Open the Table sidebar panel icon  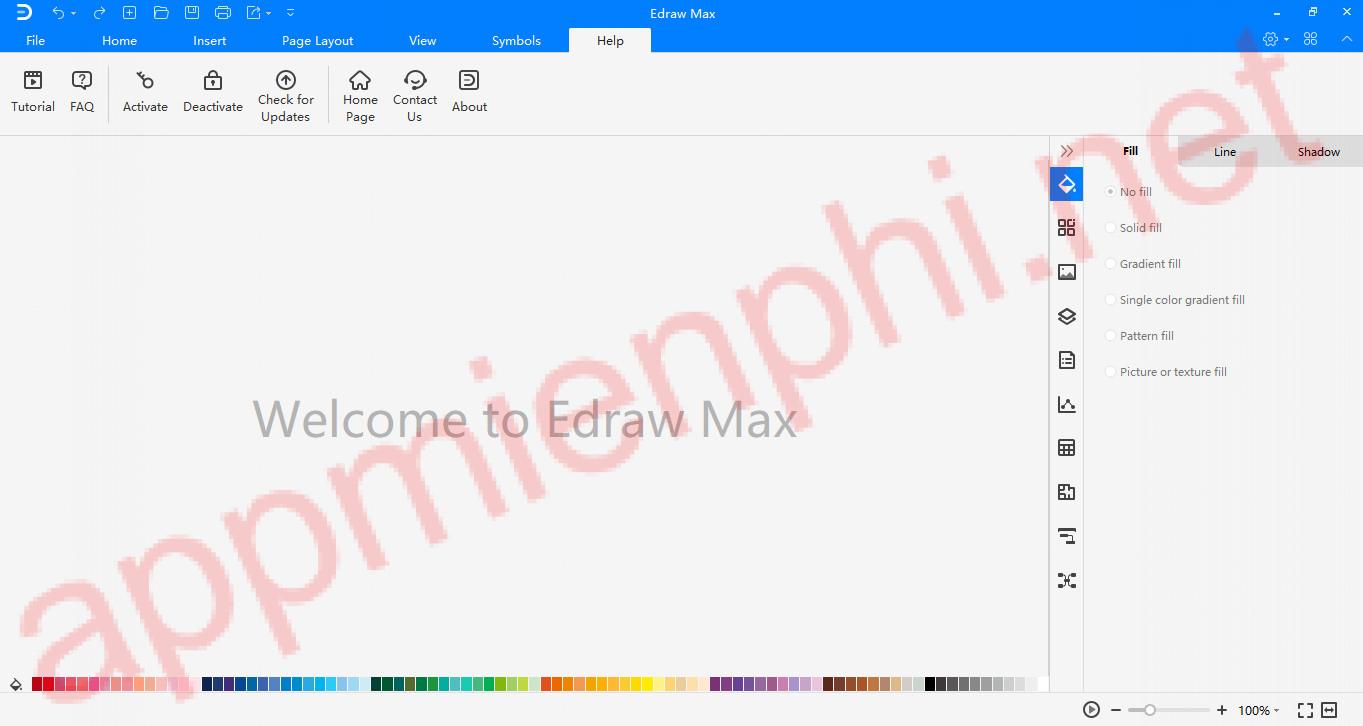point(1066,448)
